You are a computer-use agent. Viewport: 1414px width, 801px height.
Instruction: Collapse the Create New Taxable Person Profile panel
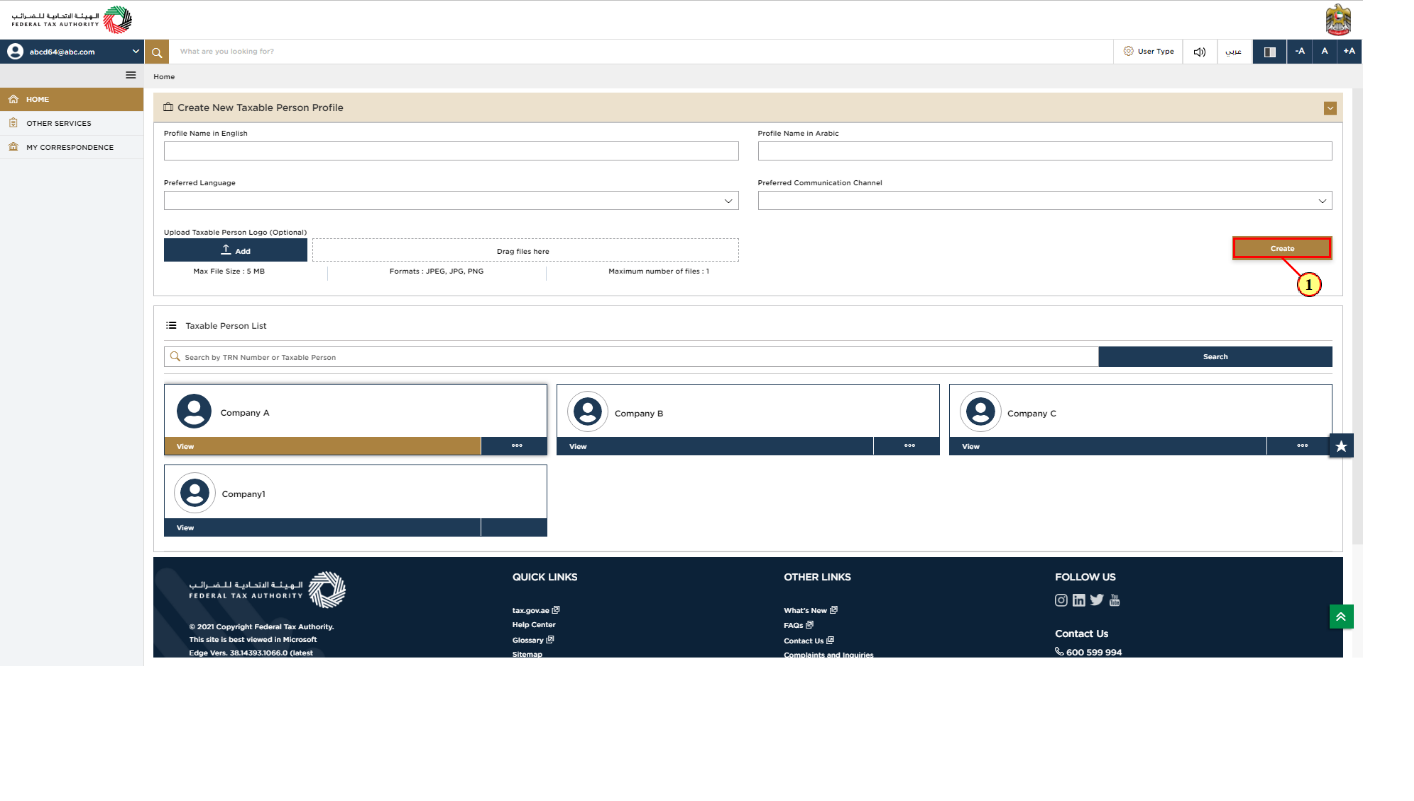point(1330,108)
